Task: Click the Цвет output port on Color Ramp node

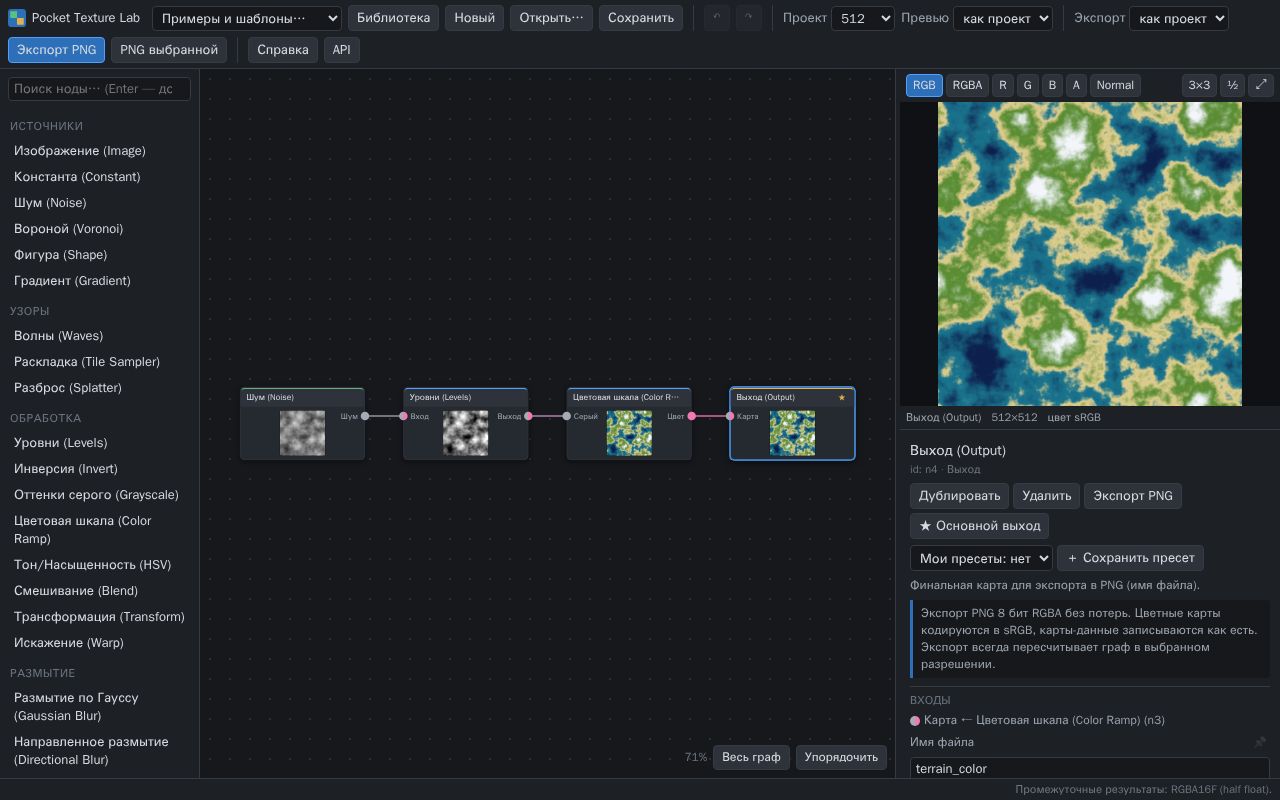Action: pyautogui.click(x=691, y=416)
